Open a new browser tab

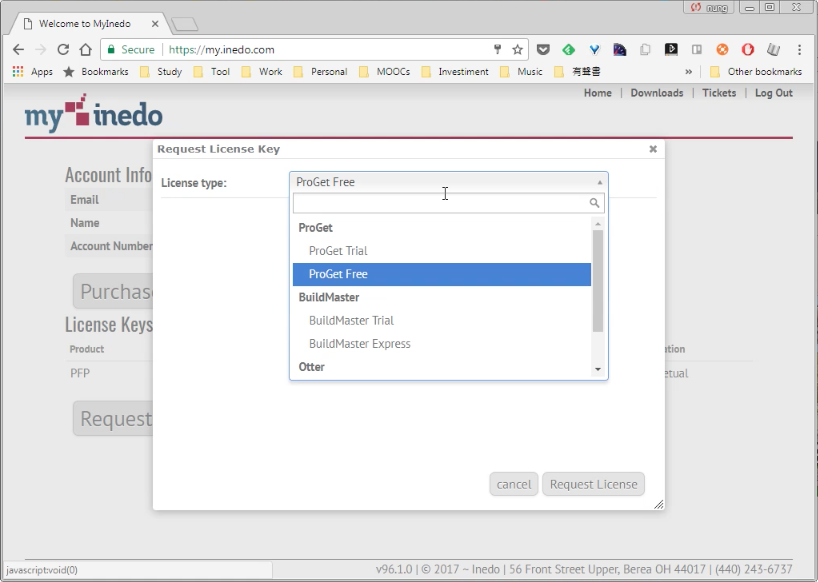tap(184, 24)
